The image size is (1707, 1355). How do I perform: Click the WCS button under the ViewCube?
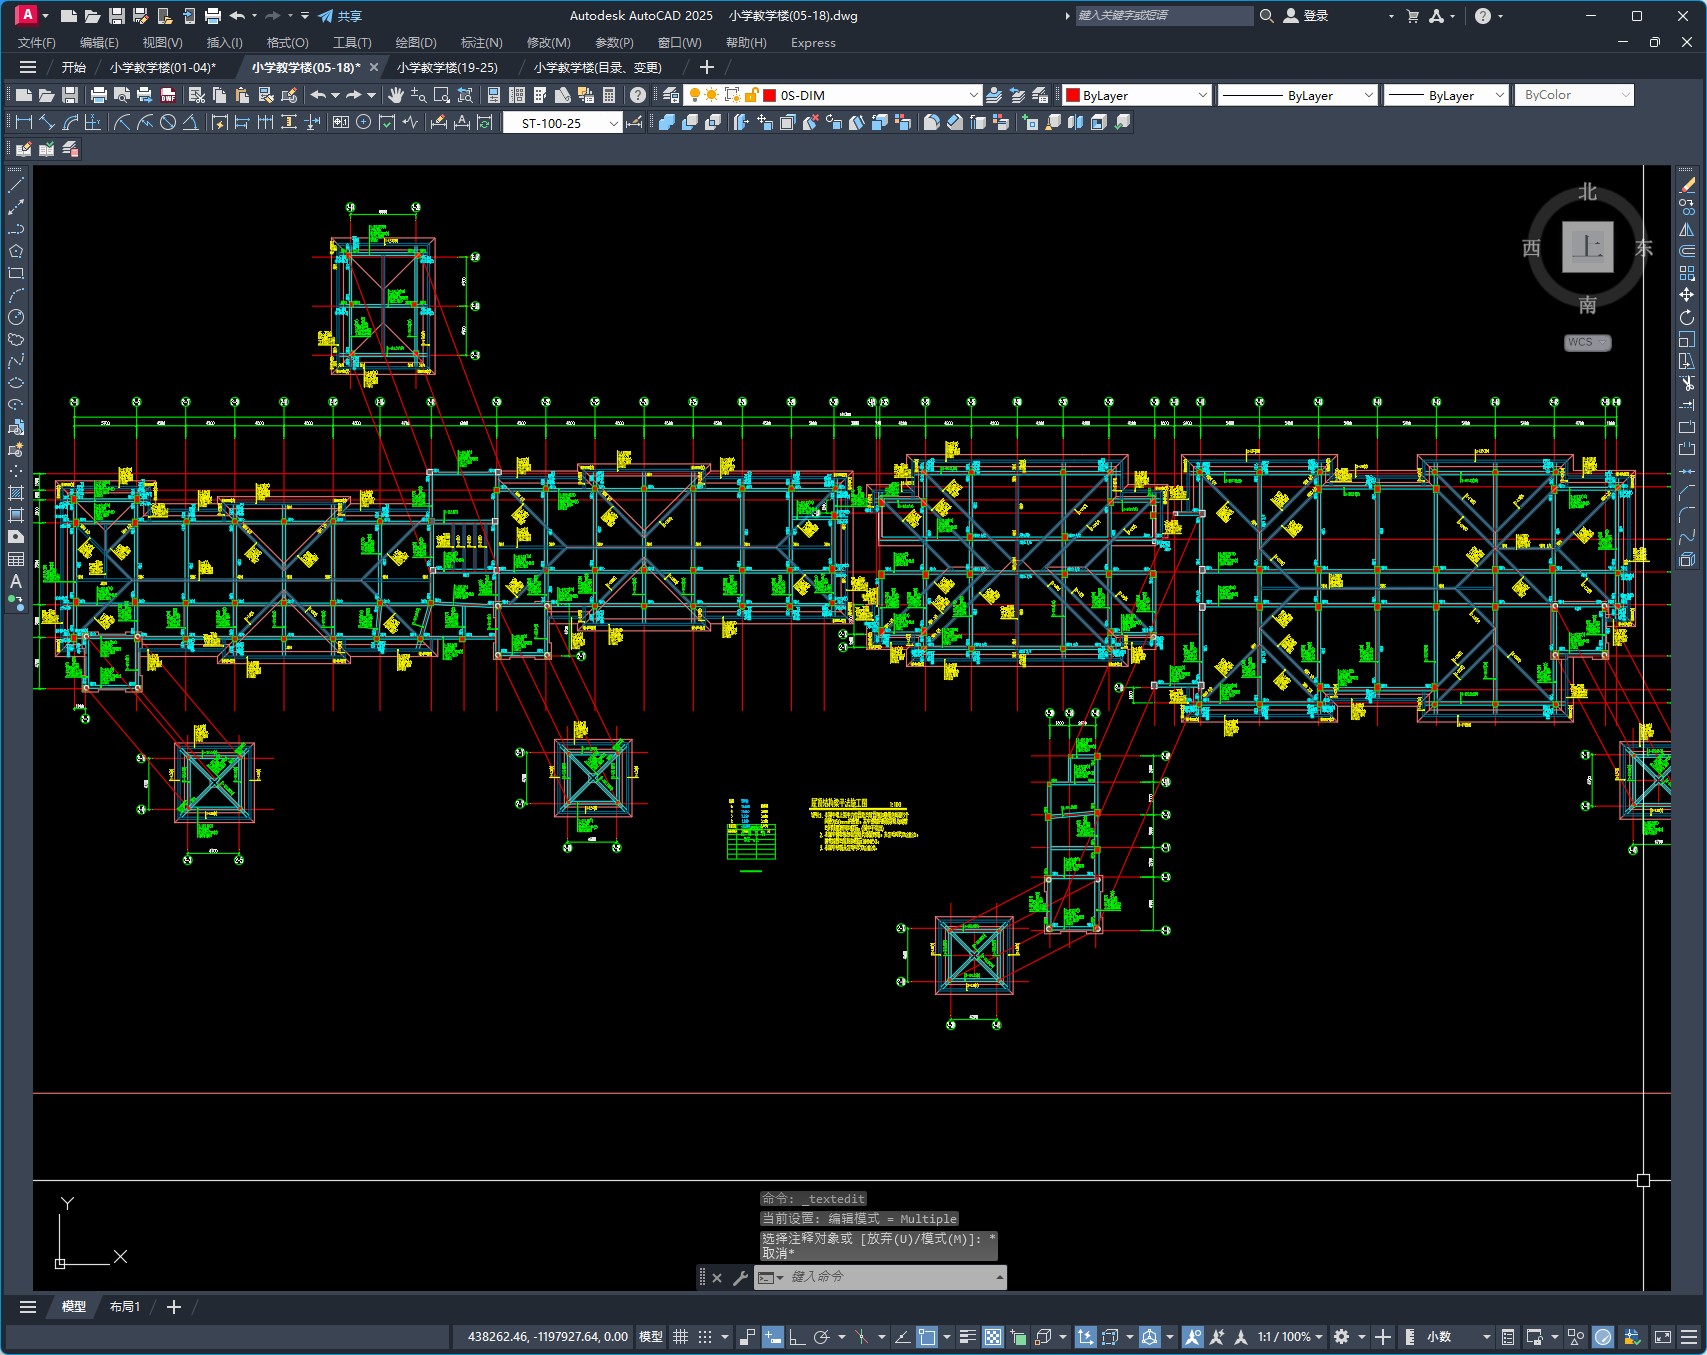point(1586,342)
